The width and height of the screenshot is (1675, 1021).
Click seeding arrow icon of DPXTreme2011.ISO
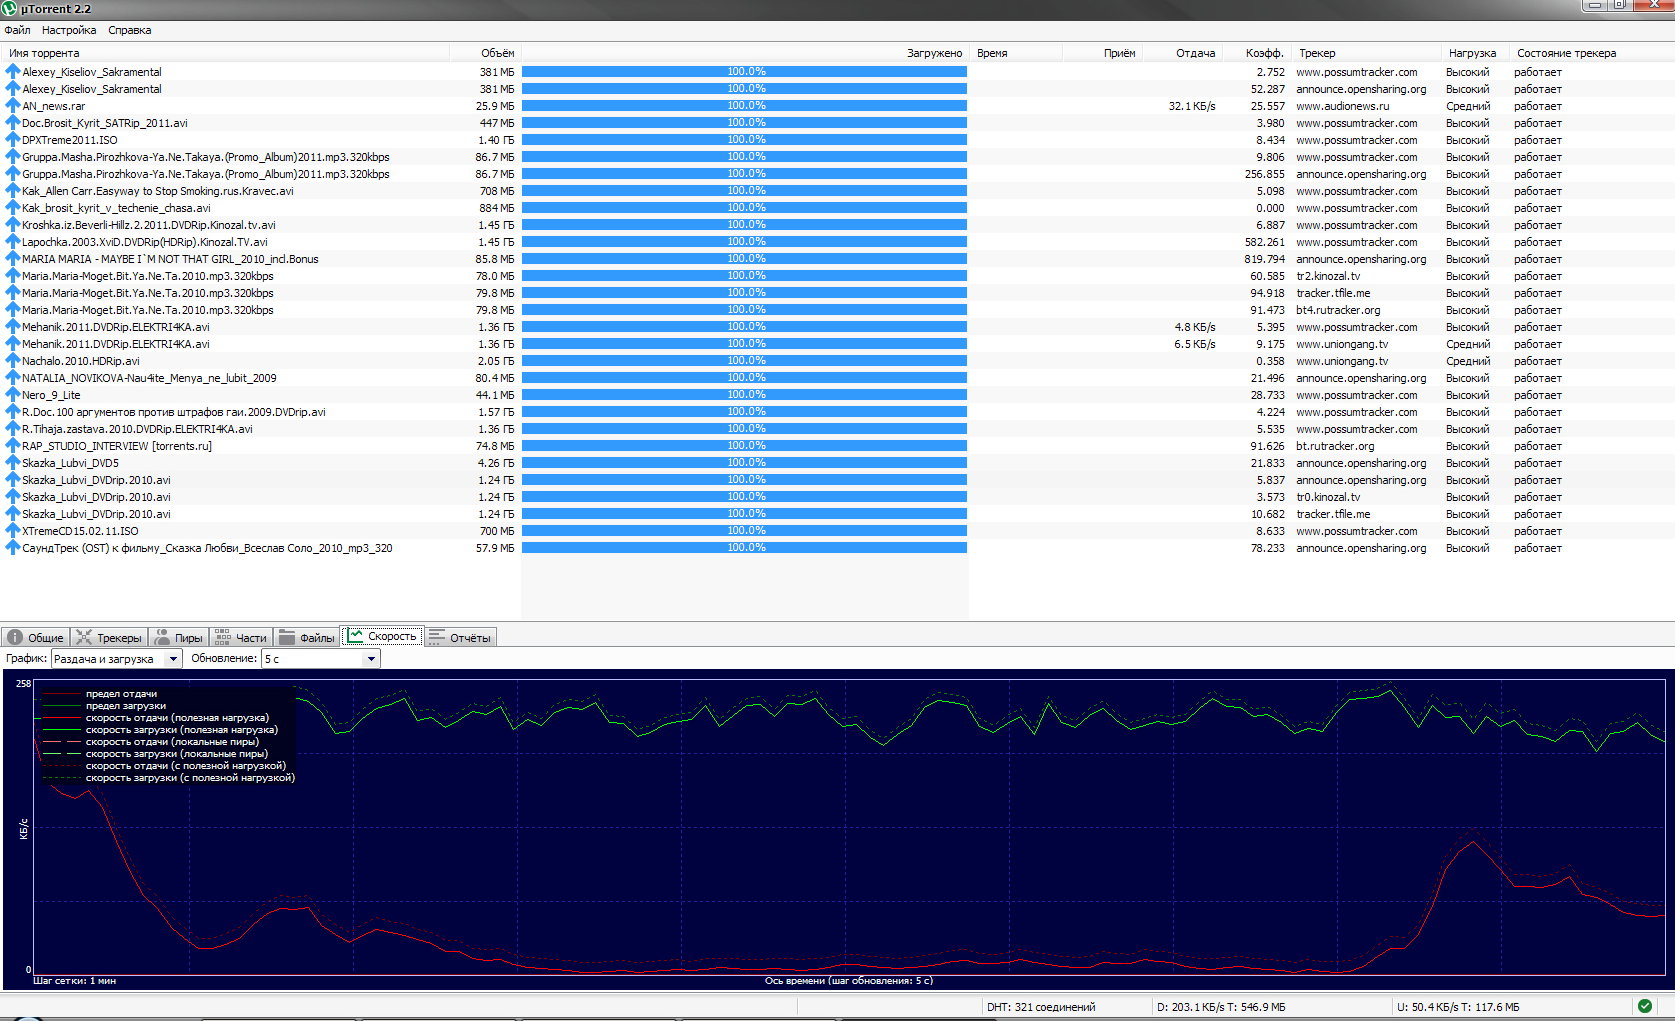[x=13, y=140]
